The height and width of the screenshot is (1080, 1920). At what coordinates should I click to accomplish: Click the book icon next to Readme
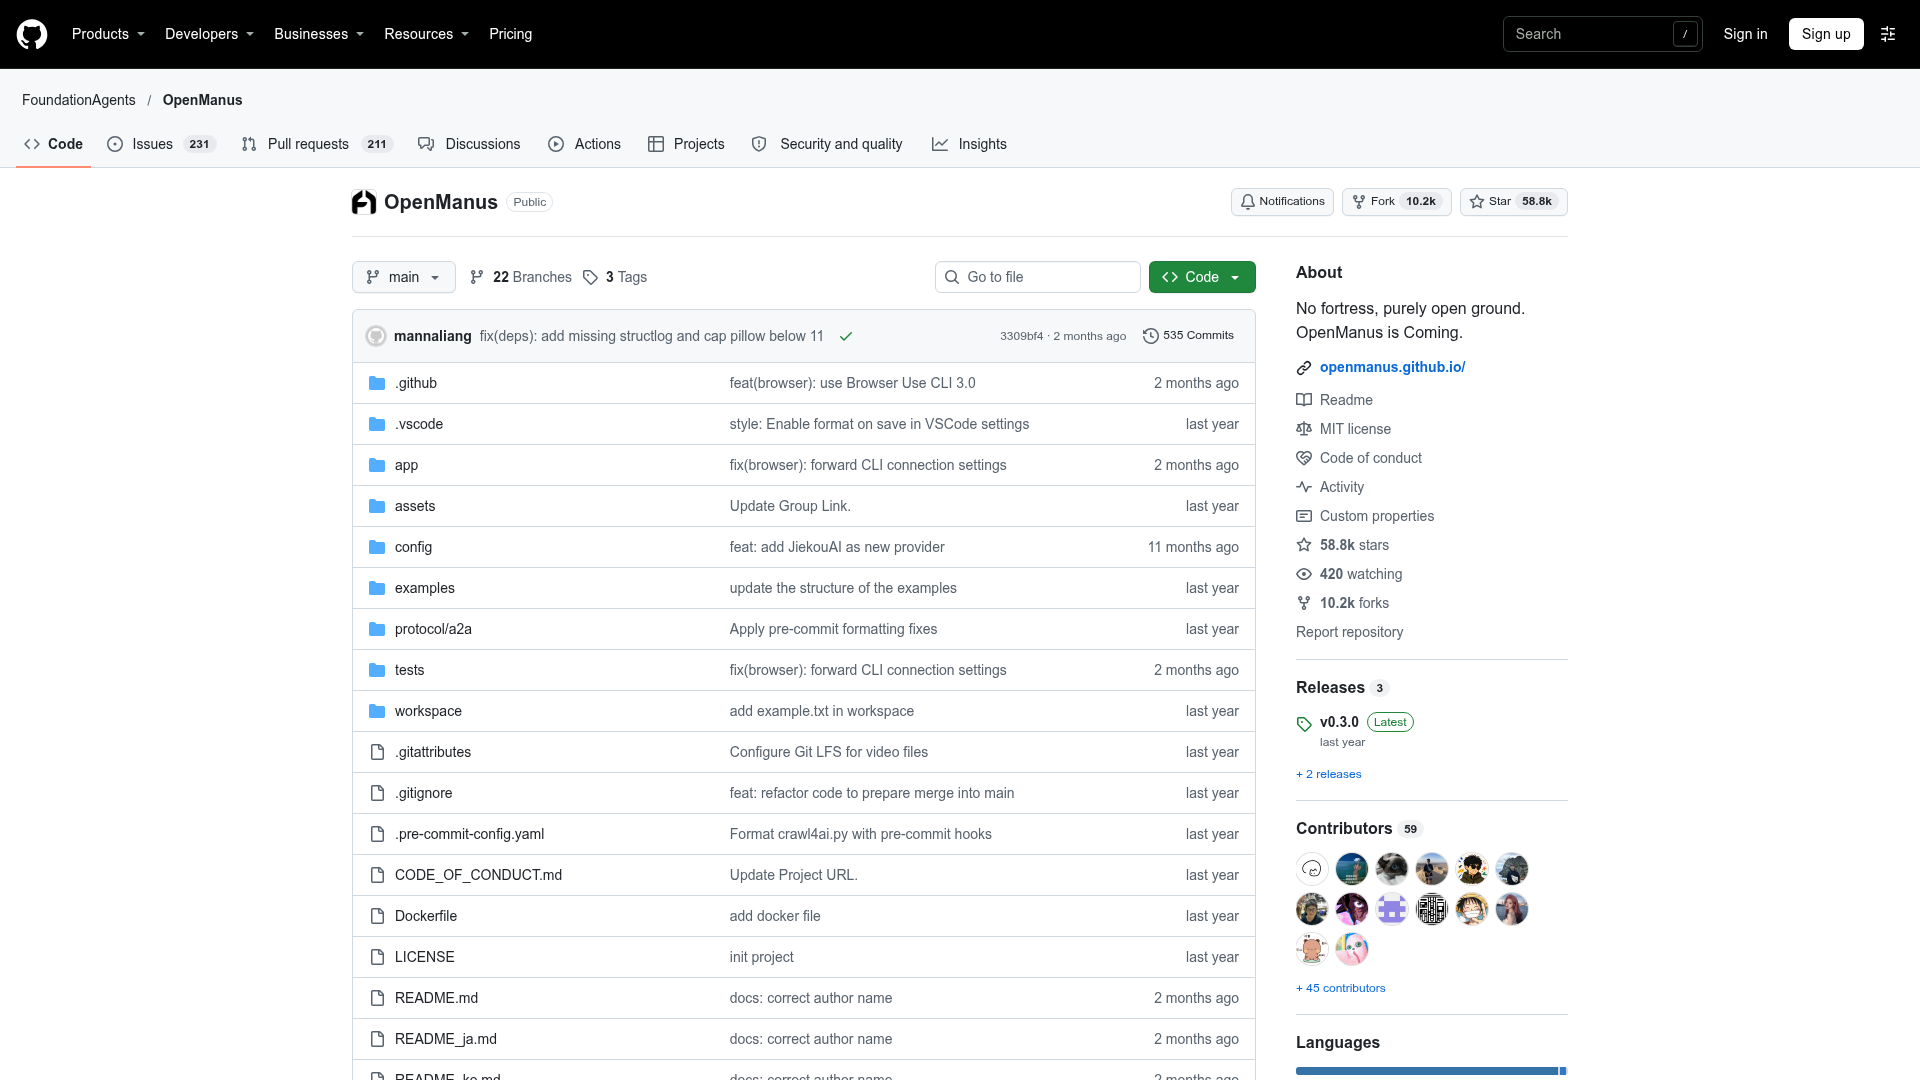[x=1304, y=400]
